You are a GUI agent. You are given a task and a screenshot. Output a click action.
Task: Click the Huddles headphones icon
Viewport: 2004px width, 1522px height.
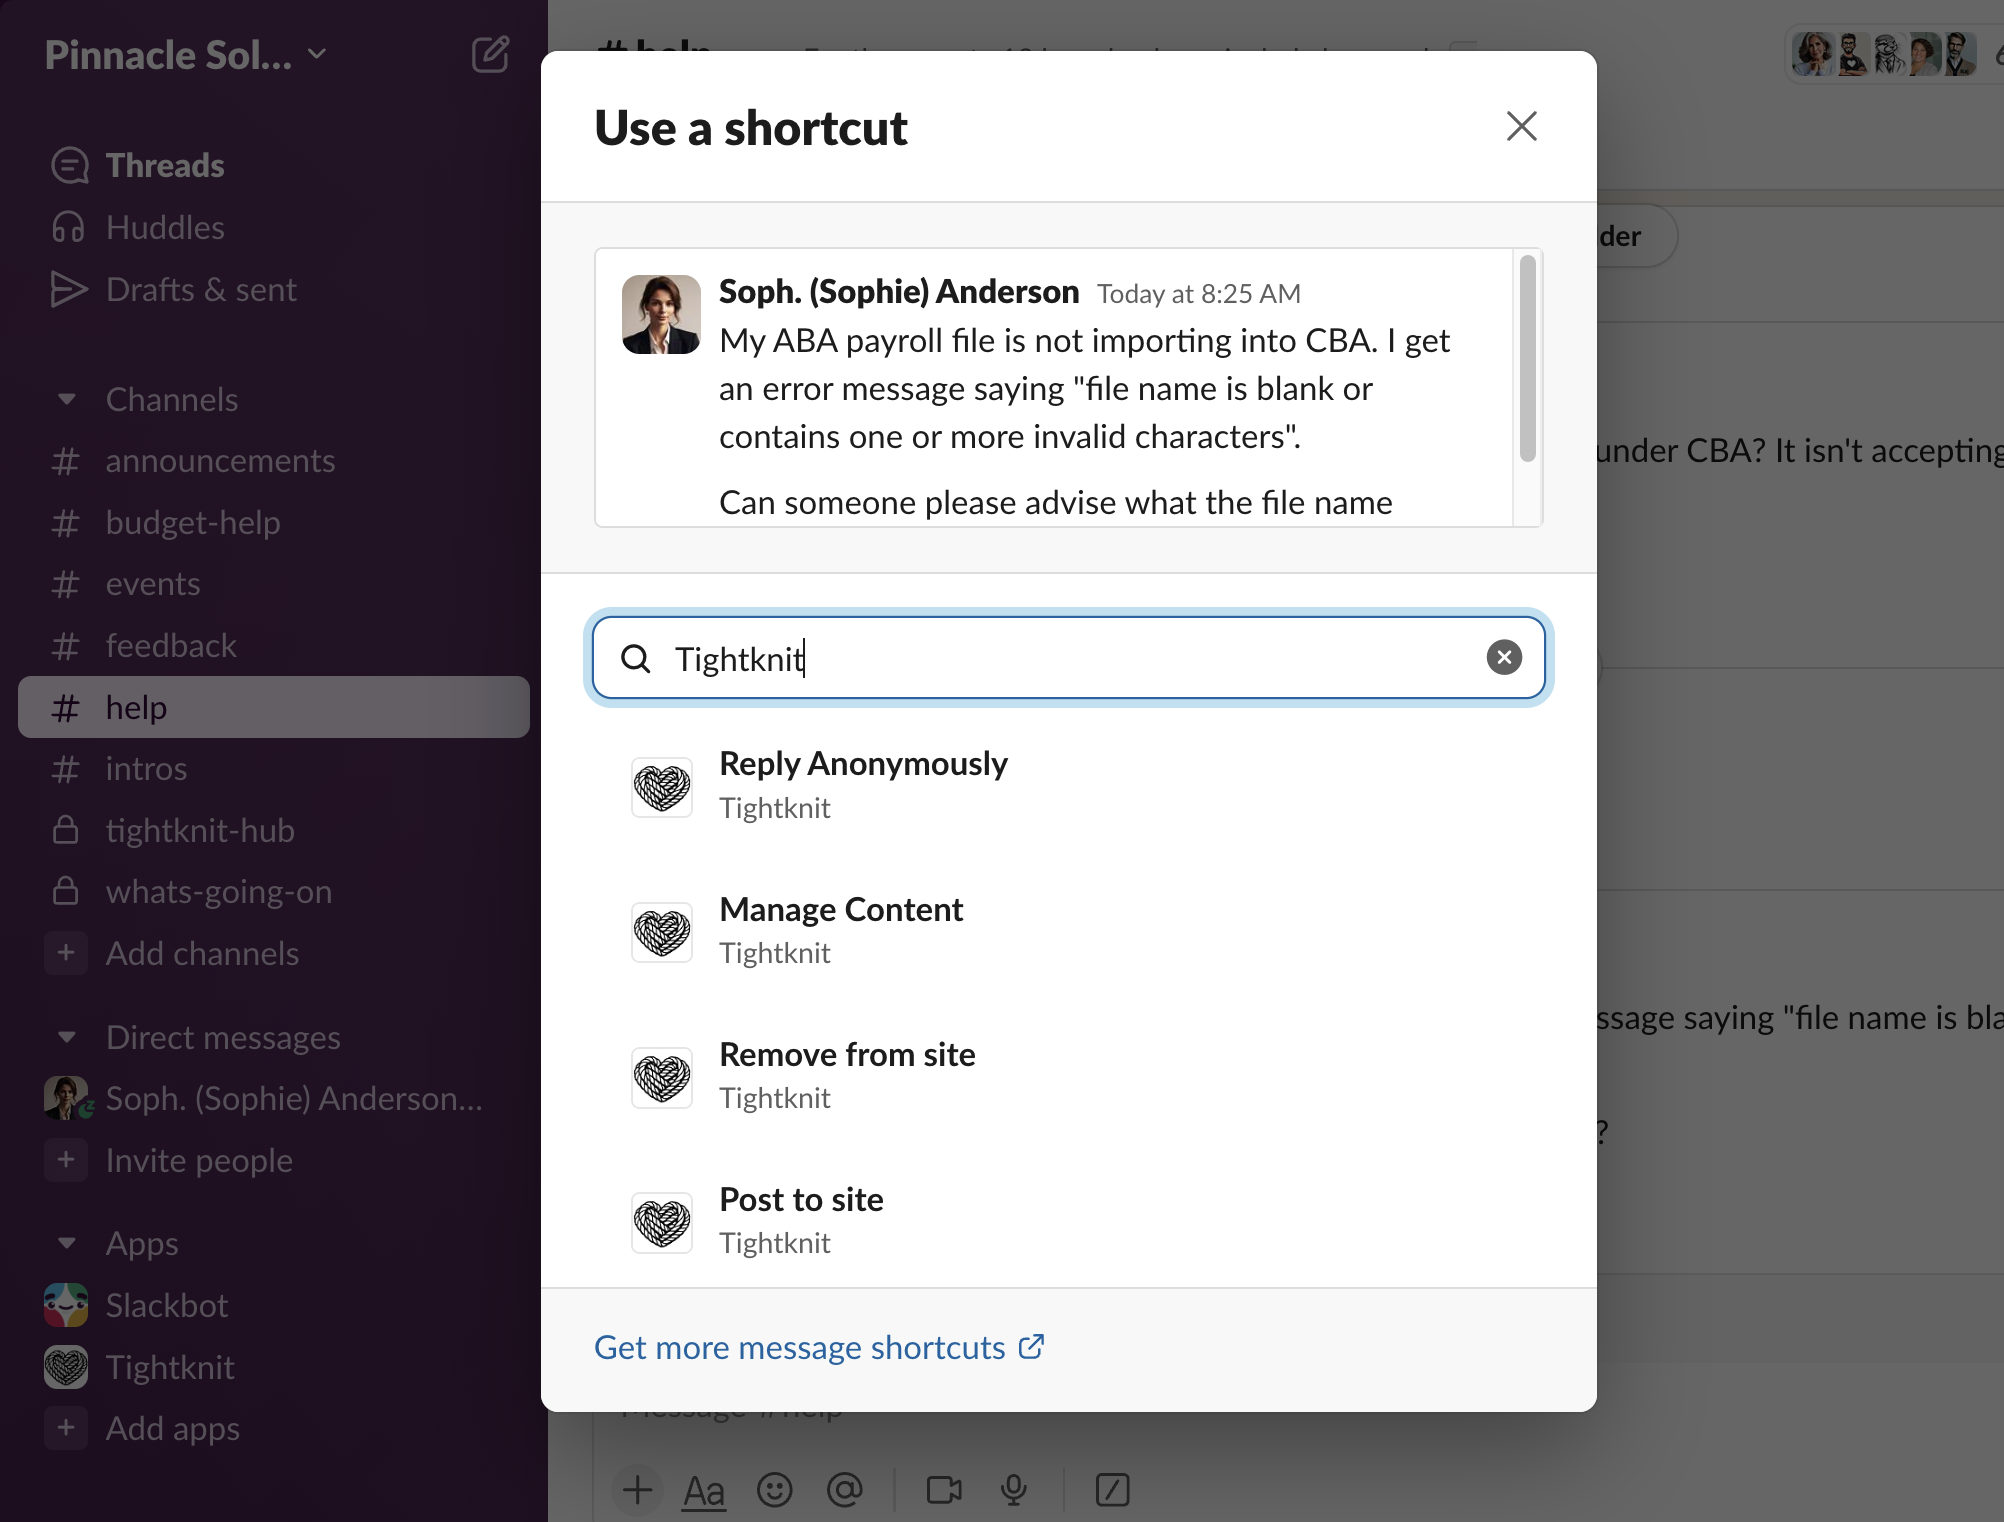click(x=68, y=228)
